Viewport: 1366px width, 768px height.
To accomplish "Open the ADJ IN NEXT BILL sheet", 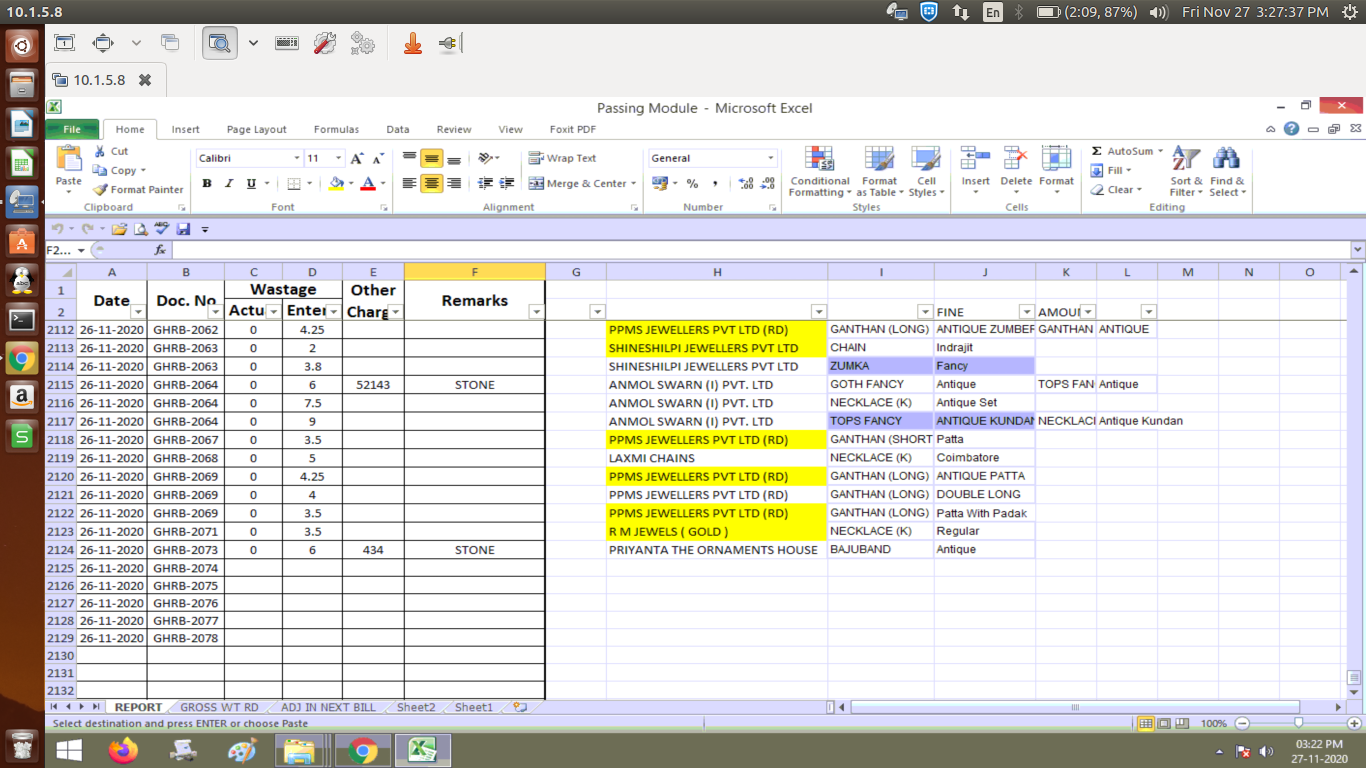I will click(328, 707).
